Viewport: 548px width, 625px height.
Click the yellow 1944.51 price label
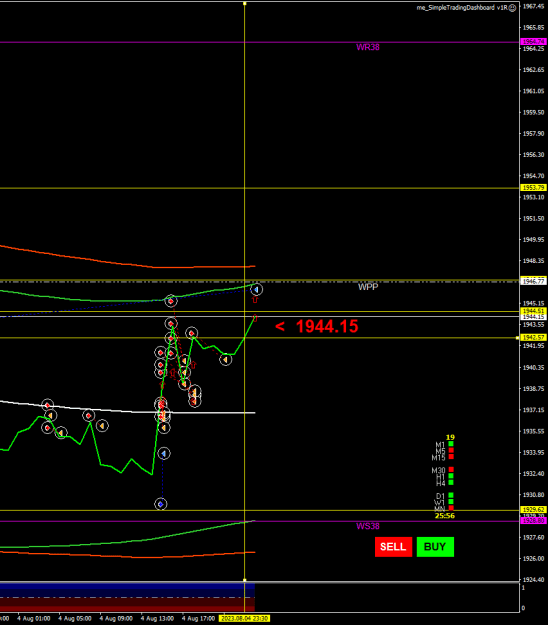pos(533,311)
